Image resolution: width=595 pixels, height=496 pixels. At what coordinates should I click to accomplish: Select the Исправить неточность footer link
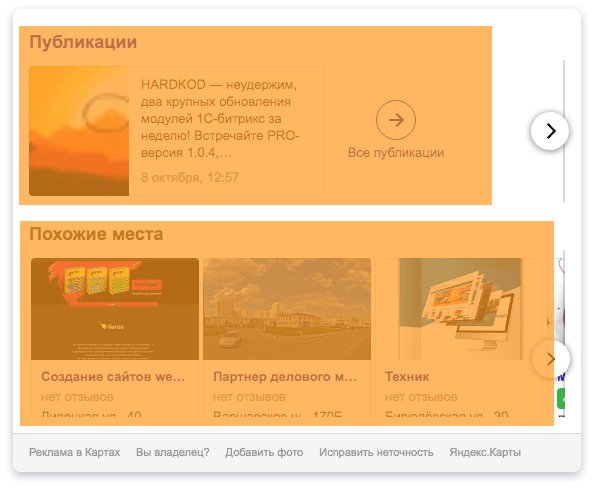point(376,452)
